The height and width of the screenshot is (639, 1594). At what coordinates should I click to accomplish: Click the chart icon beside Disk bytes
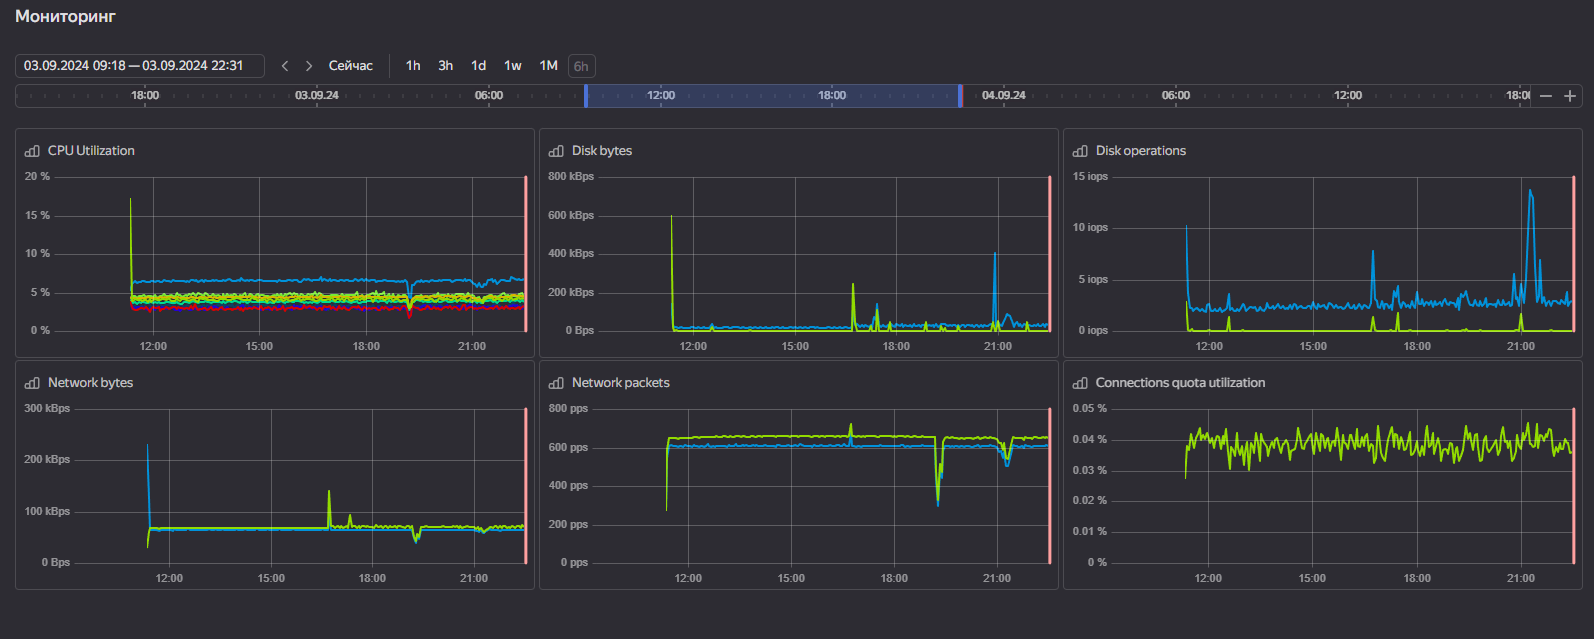[x=556, y=151]
